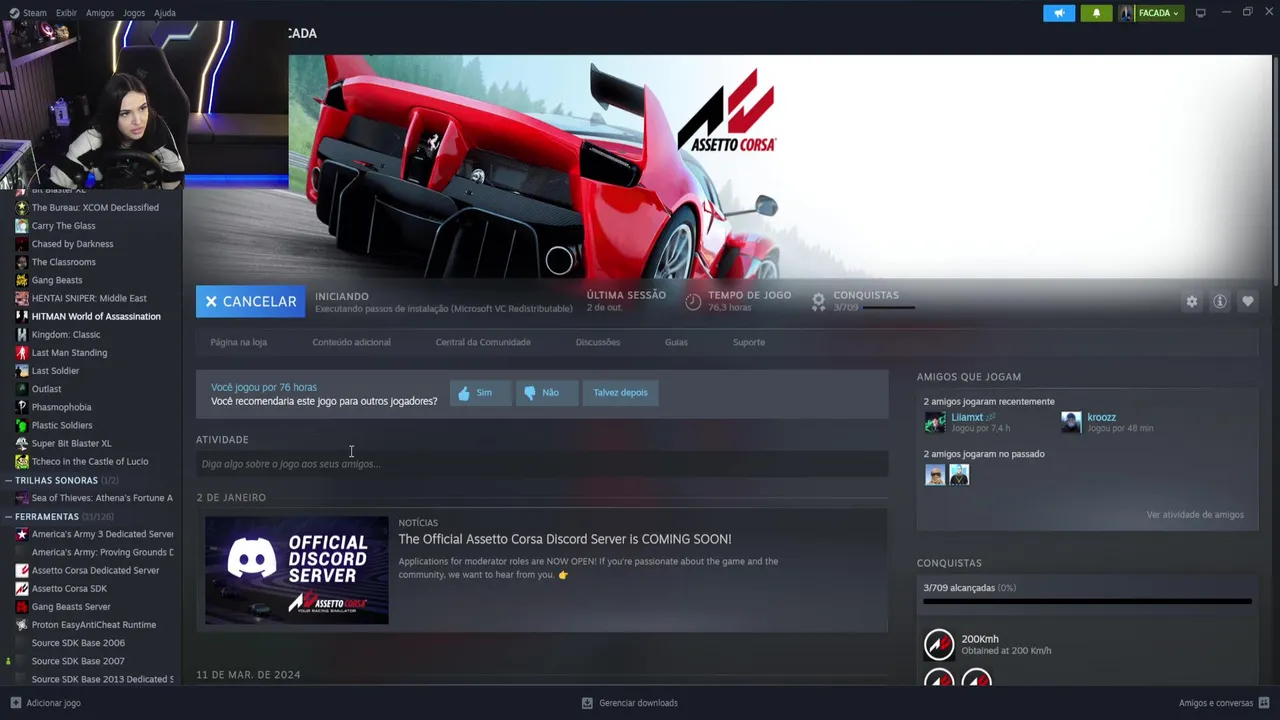
Task: Click the achievements progress bar
Action: (x=1087, y=602)
